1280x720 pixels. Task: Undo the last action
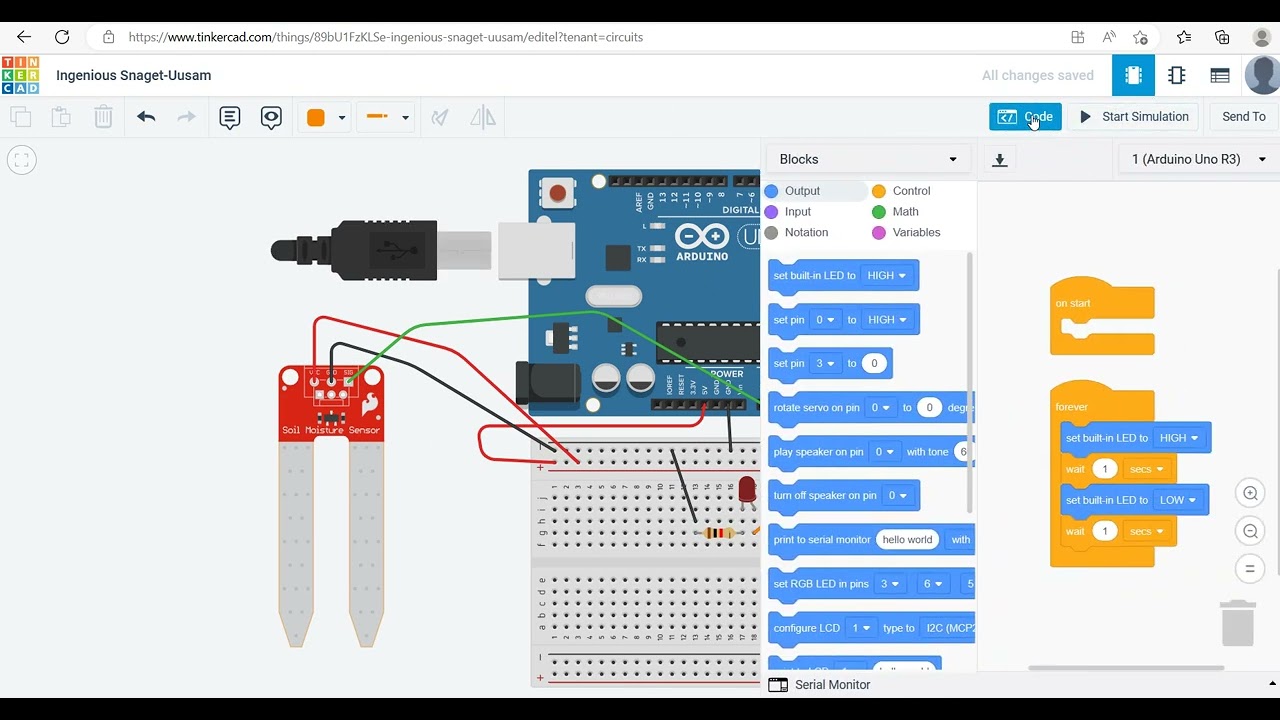pyautogui.click(x=146, y=117)
